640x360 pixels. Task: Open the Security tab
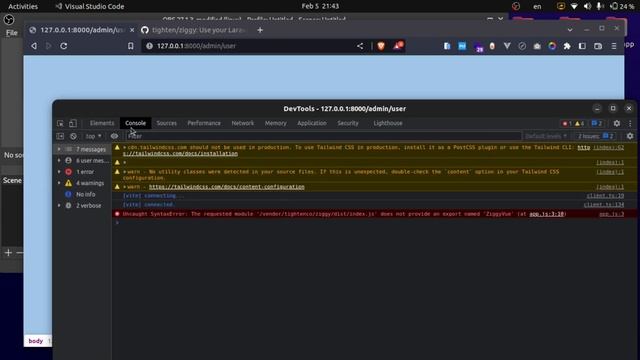click(348, 123)
